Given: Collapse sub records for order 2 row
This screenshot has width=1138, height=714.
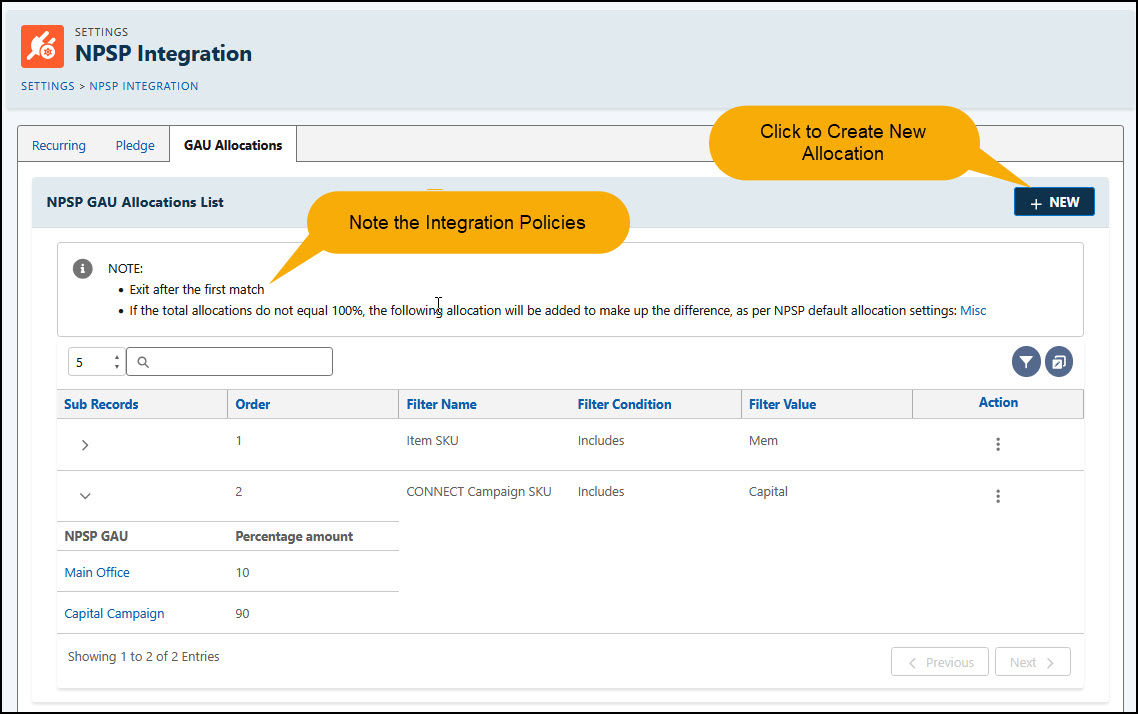Looking at the screenshot, I should [x=85, y=496].
